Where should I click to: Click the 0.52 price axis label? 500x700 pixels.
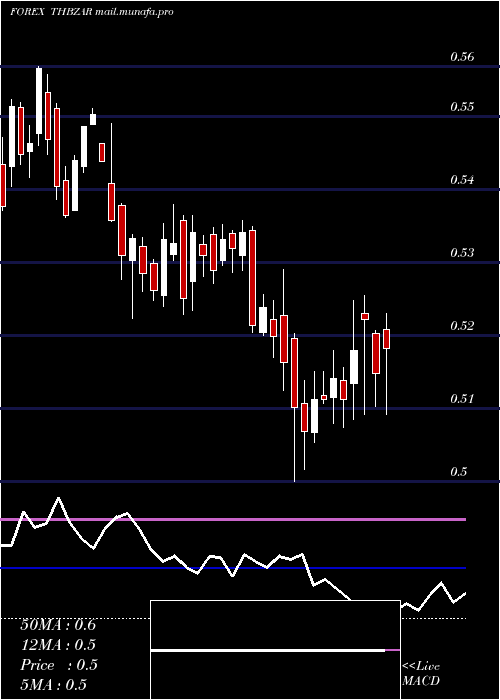[462, 325]
